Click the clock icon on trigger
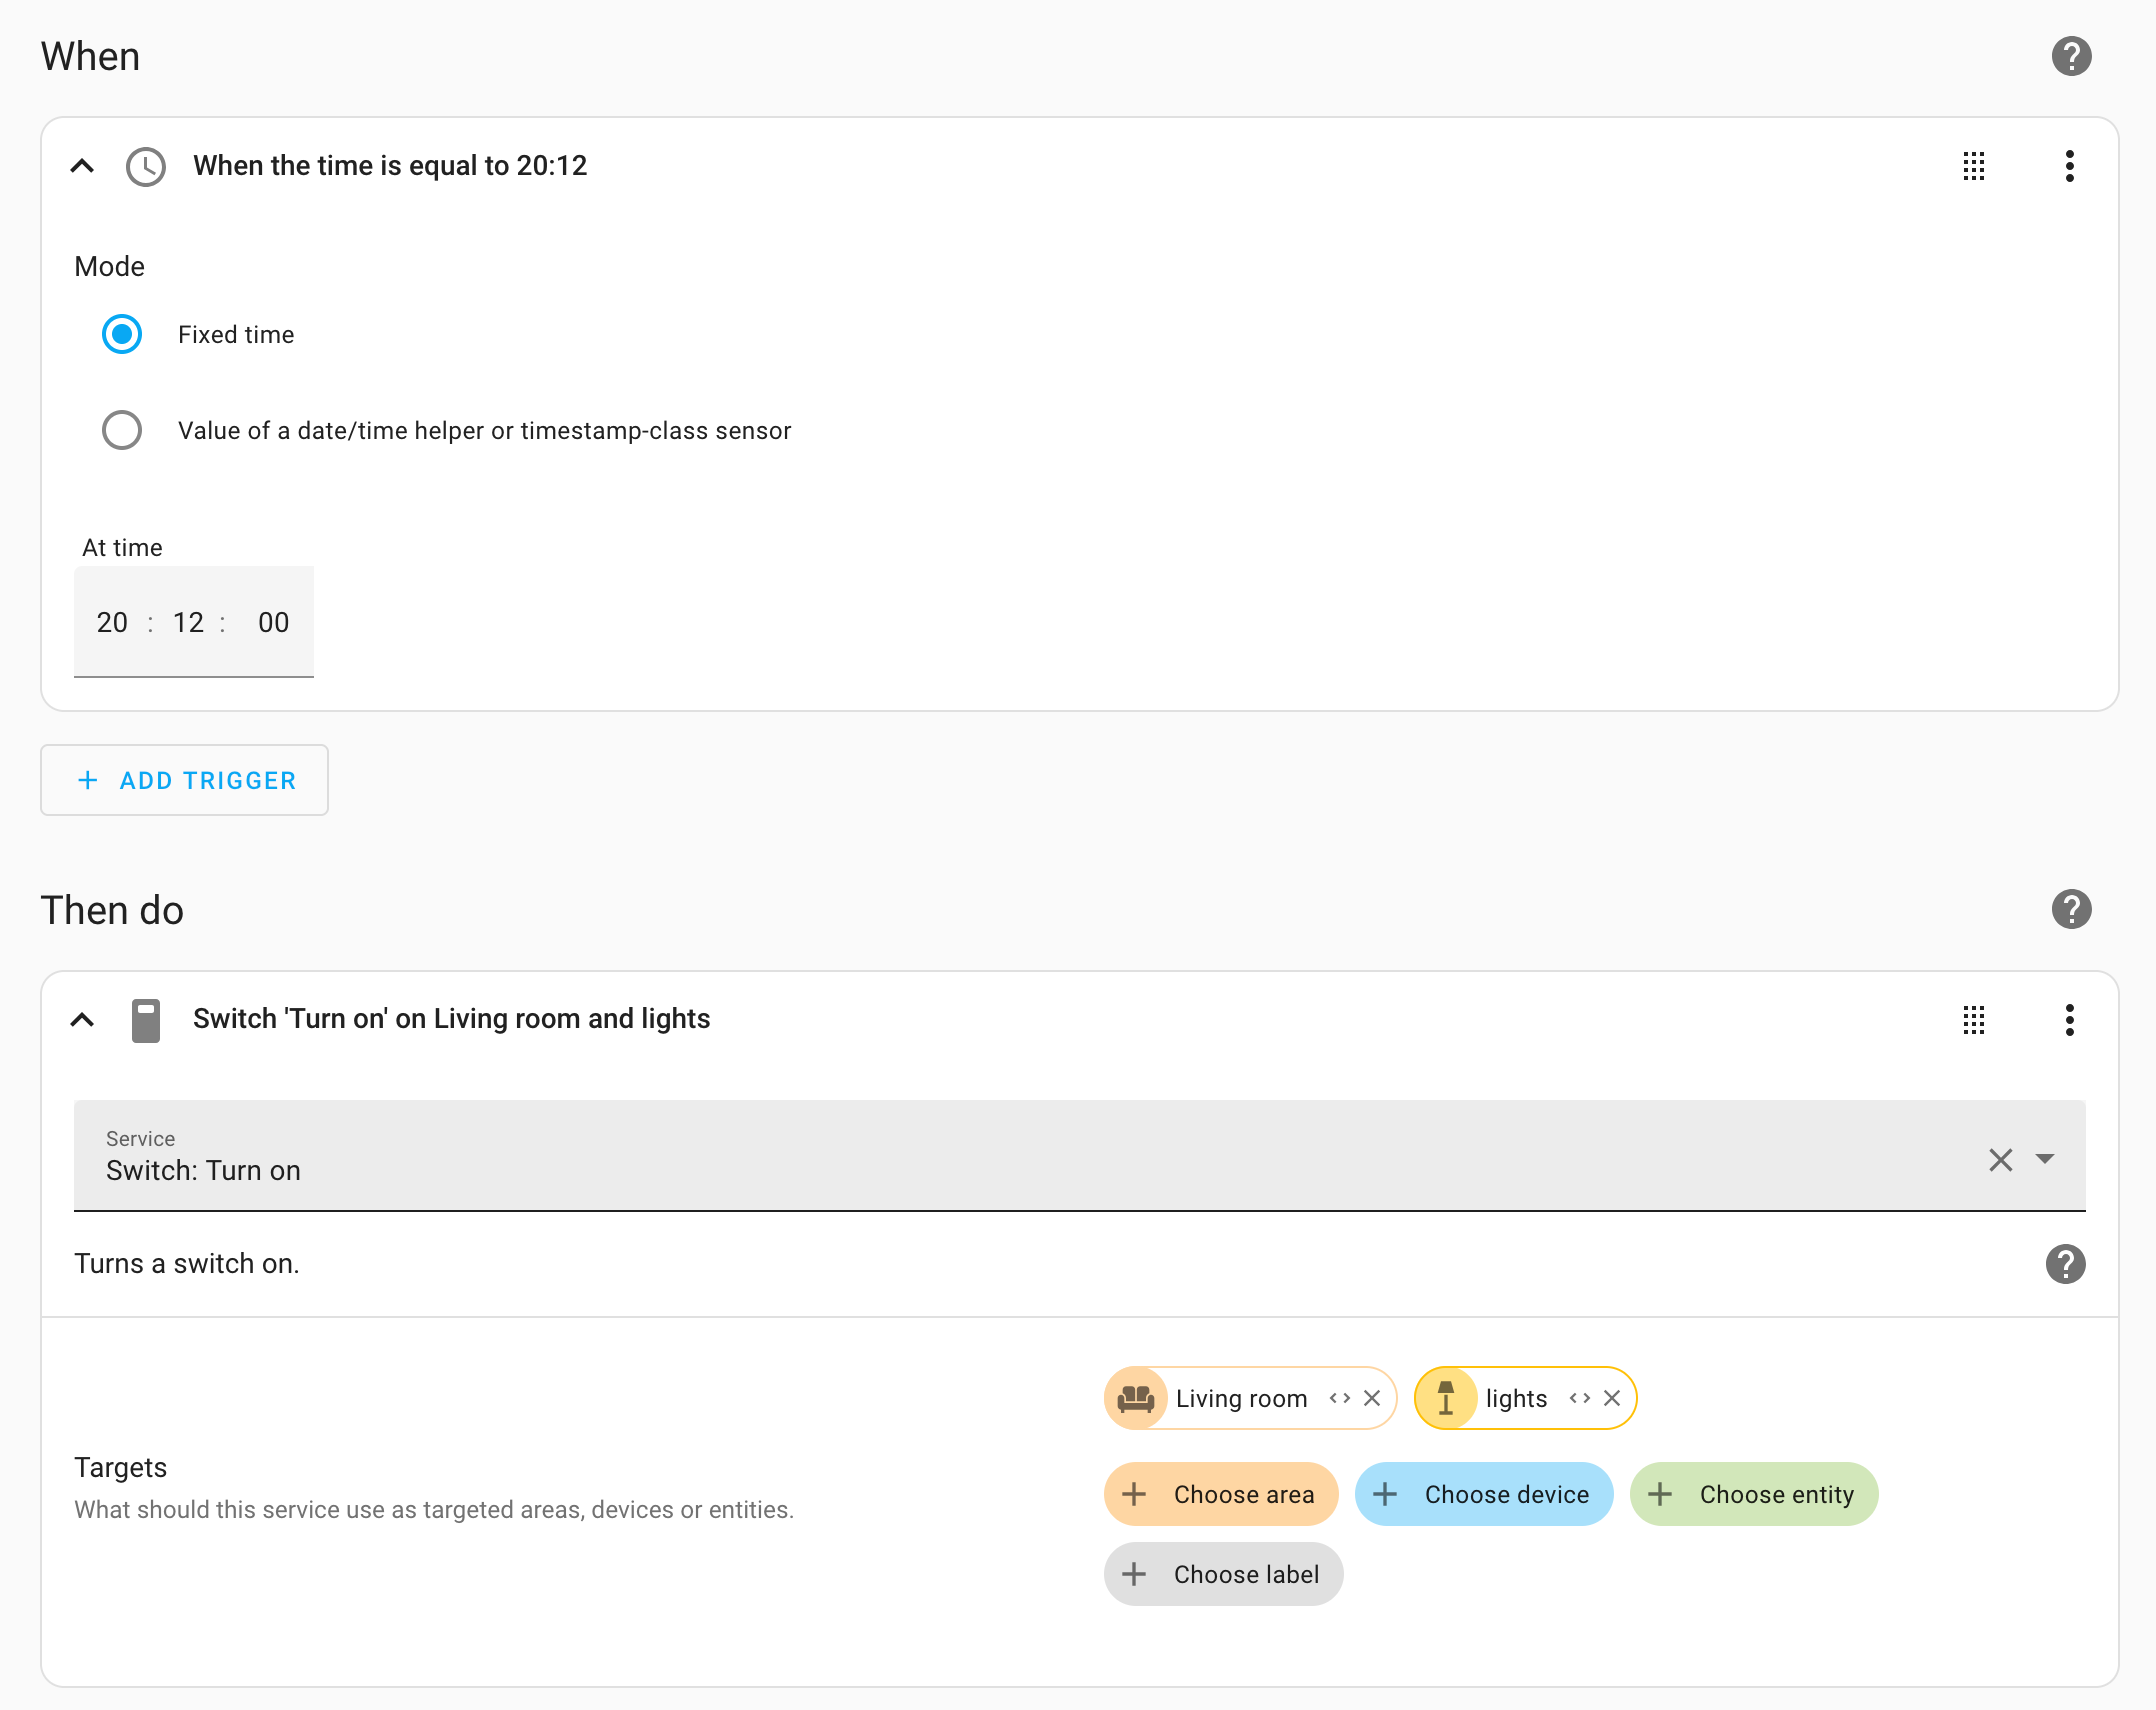This screenshot has width=2156, height=1710. [x=144, y=166]
